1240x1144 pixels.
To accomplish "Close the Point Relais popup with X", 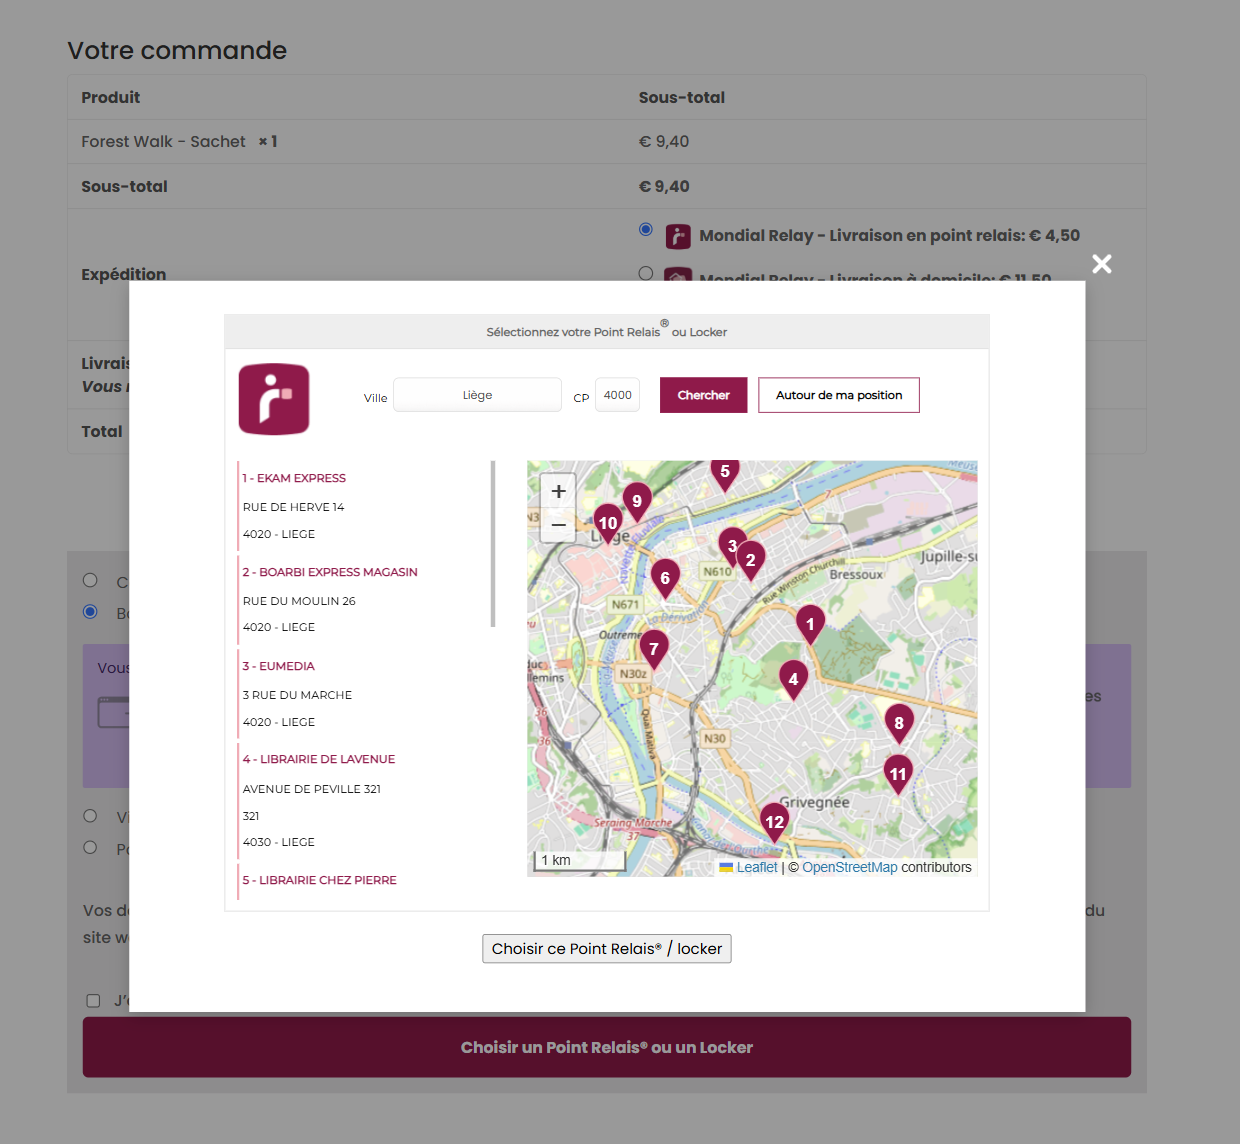I will point(1101,264).
